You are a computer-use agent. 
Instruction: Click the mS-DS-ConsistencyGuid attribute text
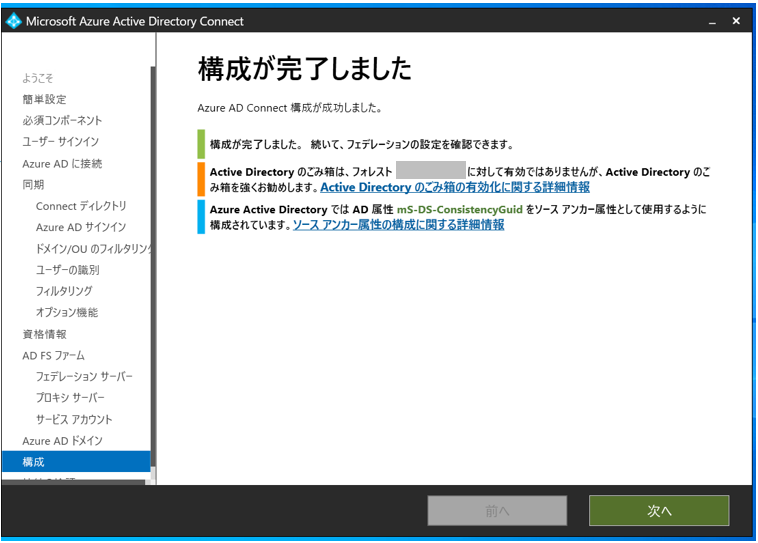[x=460, y=209]
